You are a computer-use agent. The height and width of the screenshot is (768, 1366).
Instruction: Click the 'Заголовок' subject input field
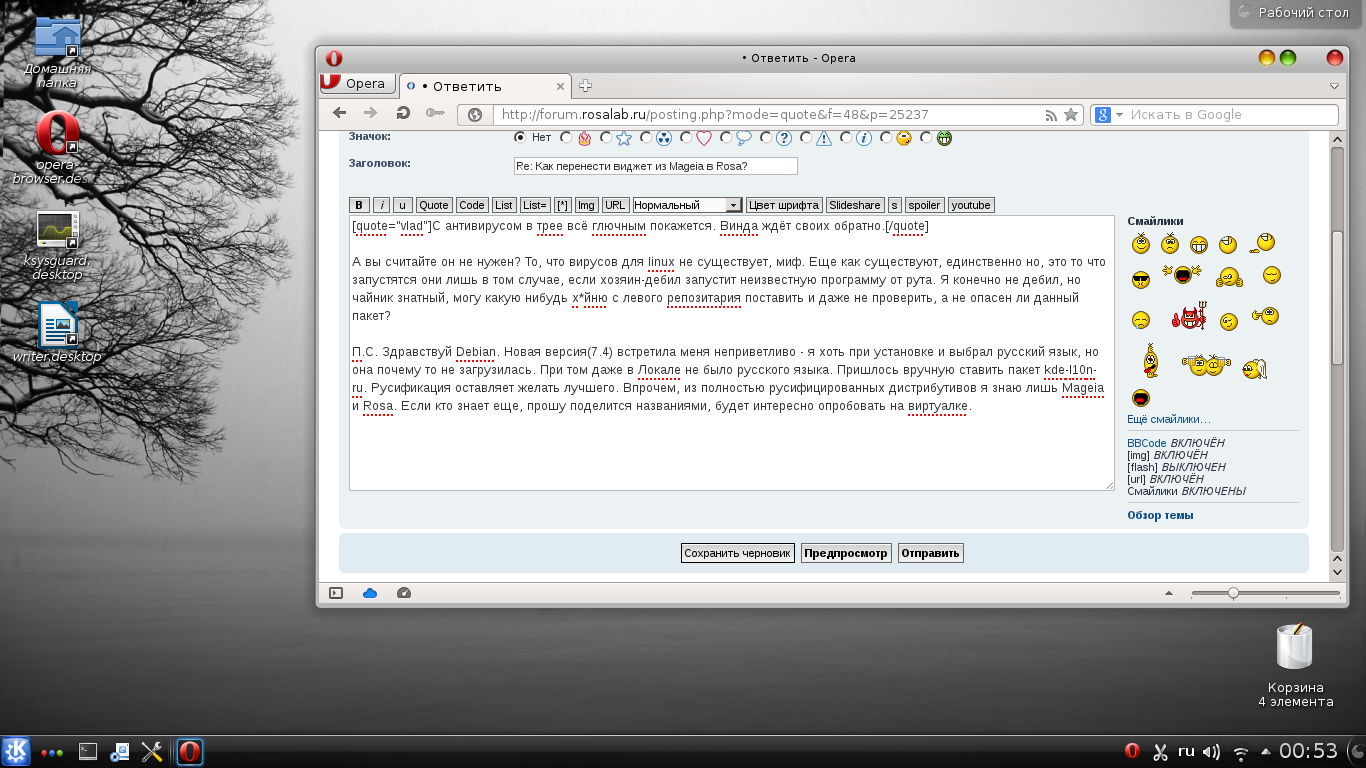tap(655, 166)
